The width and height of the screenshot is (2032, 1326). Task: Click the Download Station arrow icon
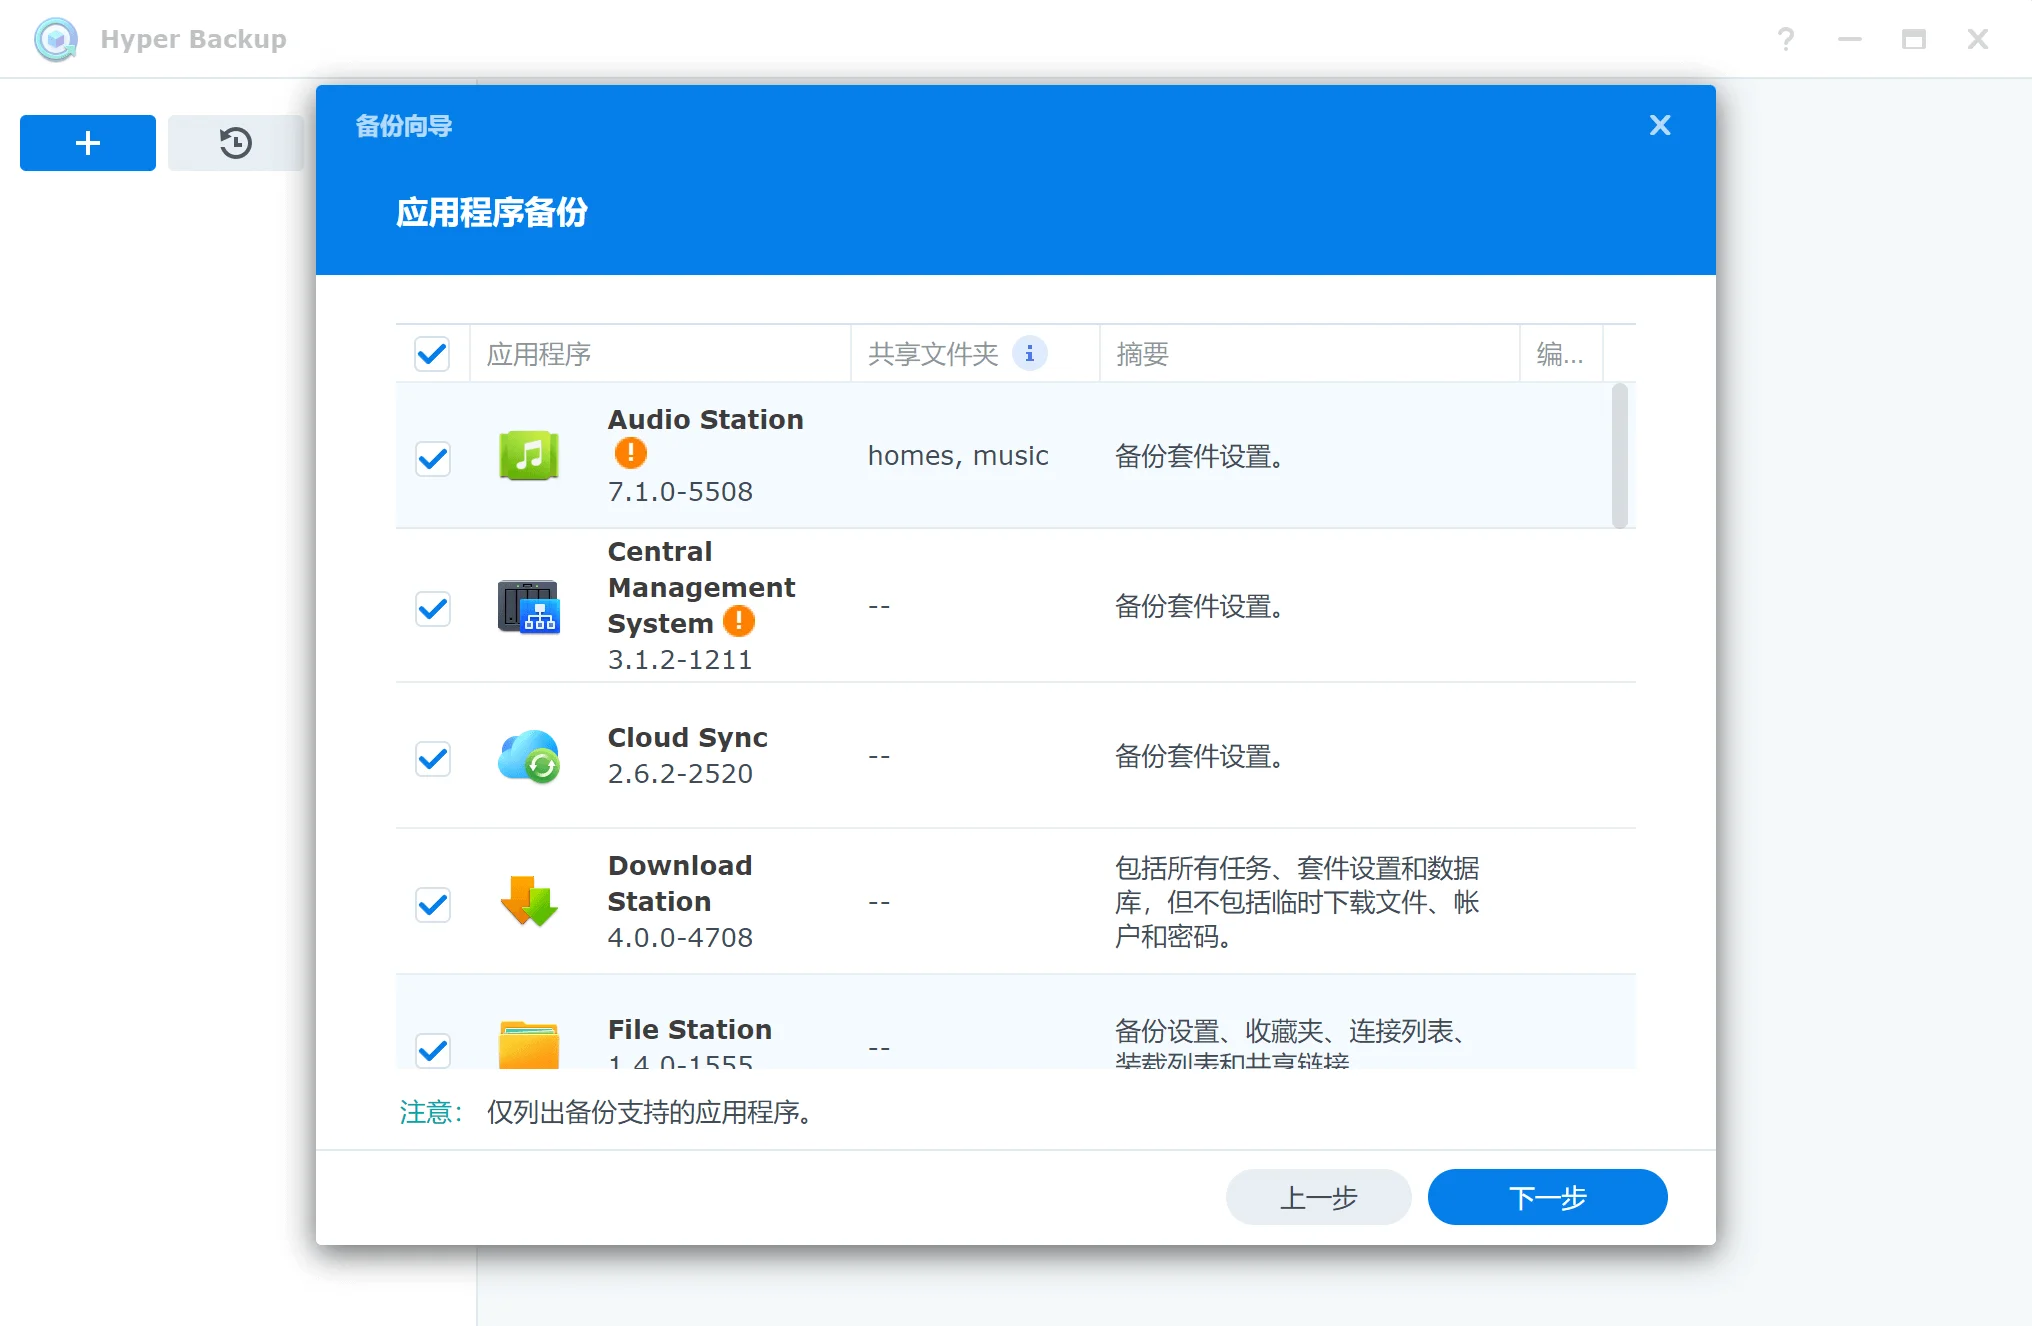coord(528,902)
